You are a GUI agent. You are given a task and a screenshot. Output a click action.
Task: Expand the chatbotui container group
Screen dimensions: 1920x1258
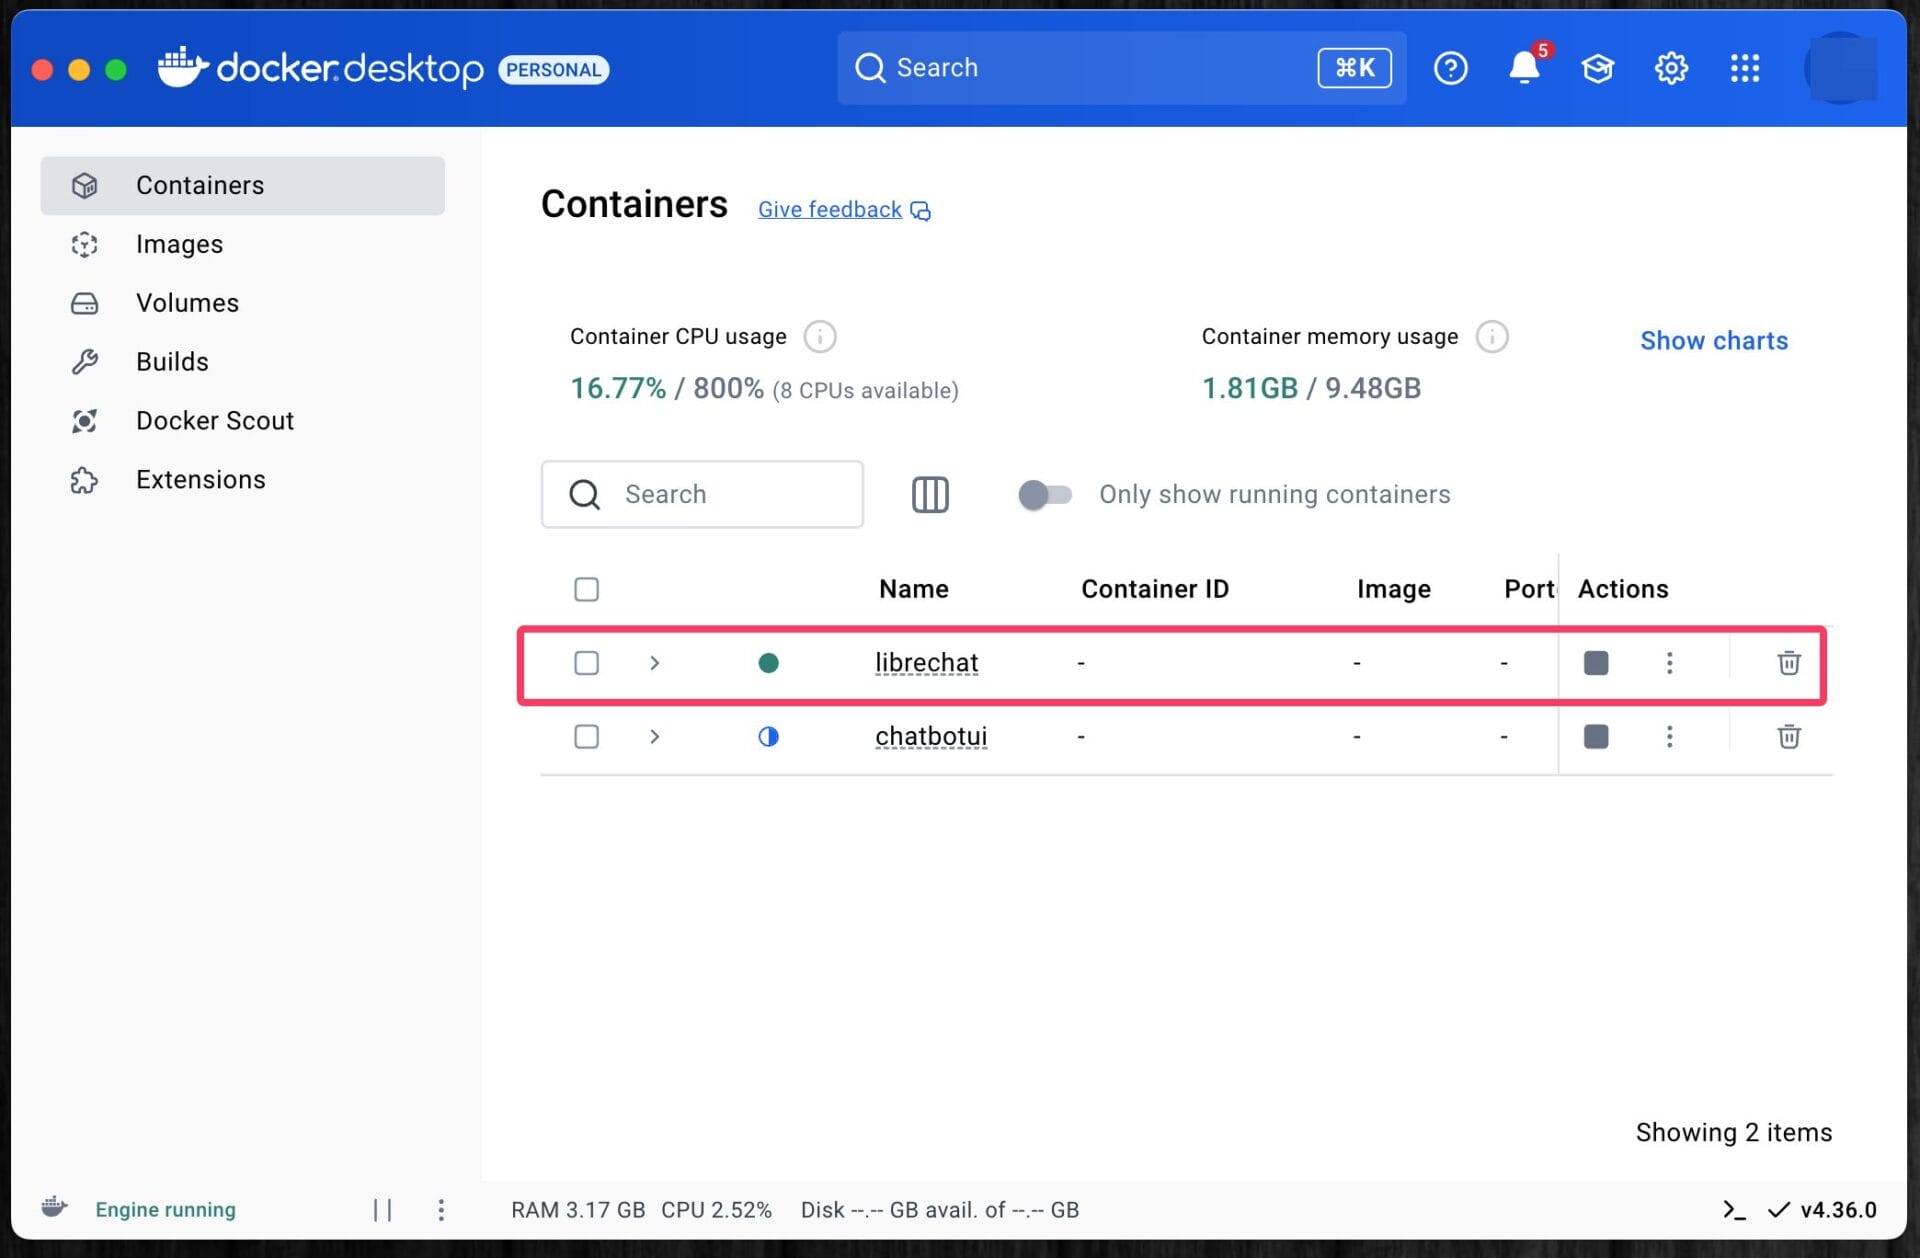coord(654,737)
